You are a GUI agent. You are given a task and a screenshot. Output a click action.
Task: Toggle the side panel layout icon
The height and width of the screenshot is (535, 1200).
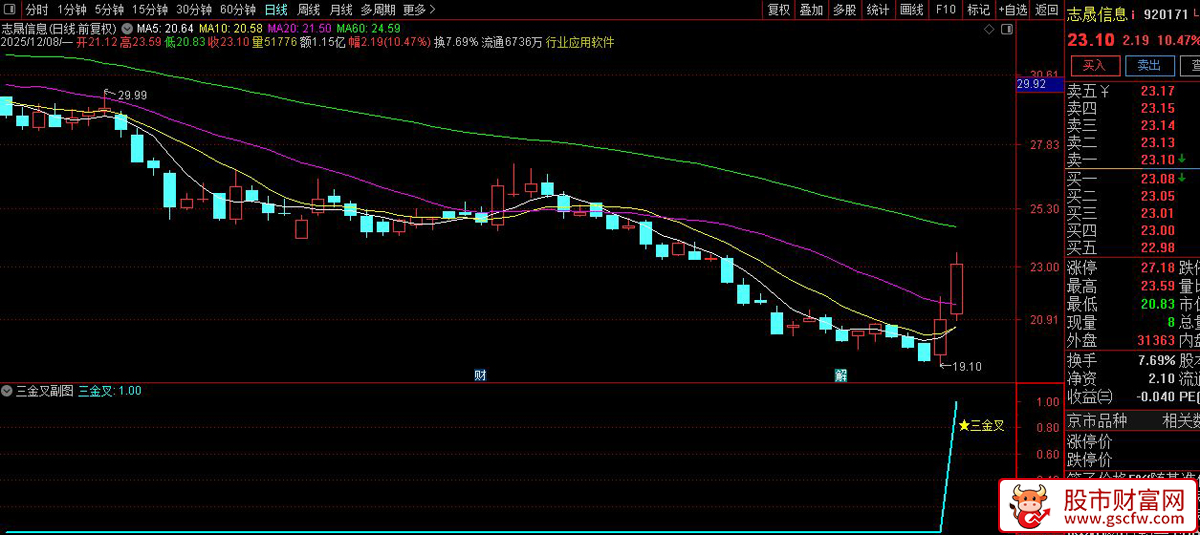click(x=1006, y=29)
